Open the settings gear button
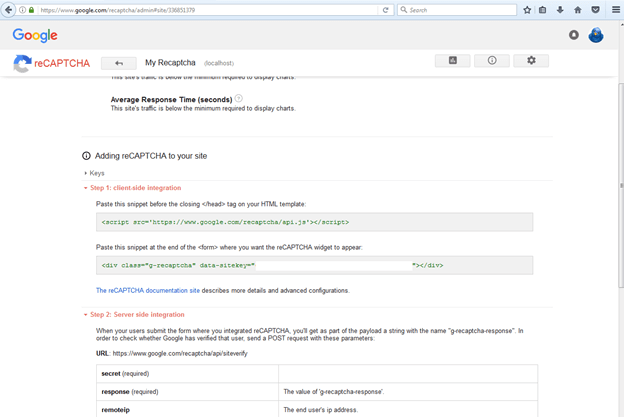 [531, 60]
